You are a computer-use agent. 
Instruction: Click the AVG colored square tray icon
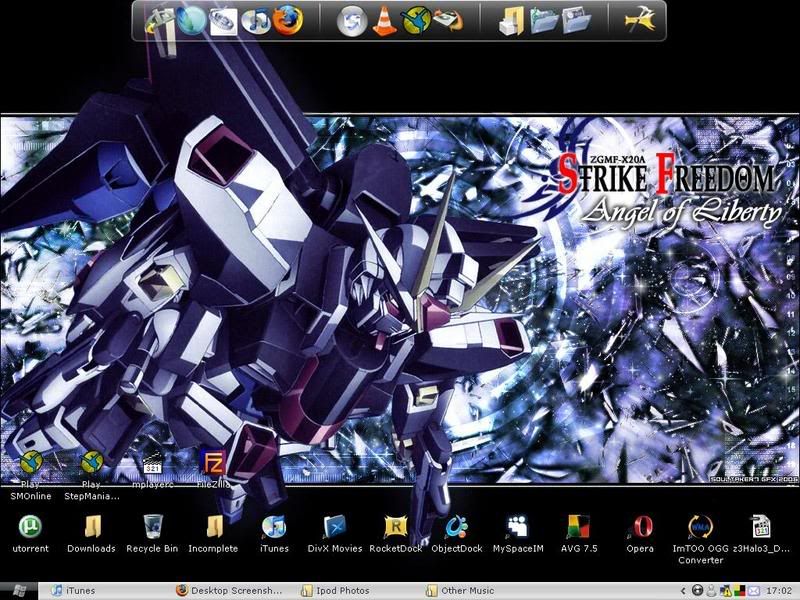tap(740, 591)
